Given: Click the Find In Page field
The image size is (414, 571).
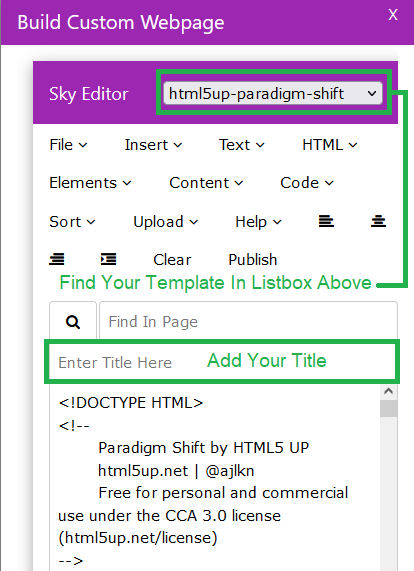Looking at the screenshot, I should pyautogui.click(x=248, y=322).
